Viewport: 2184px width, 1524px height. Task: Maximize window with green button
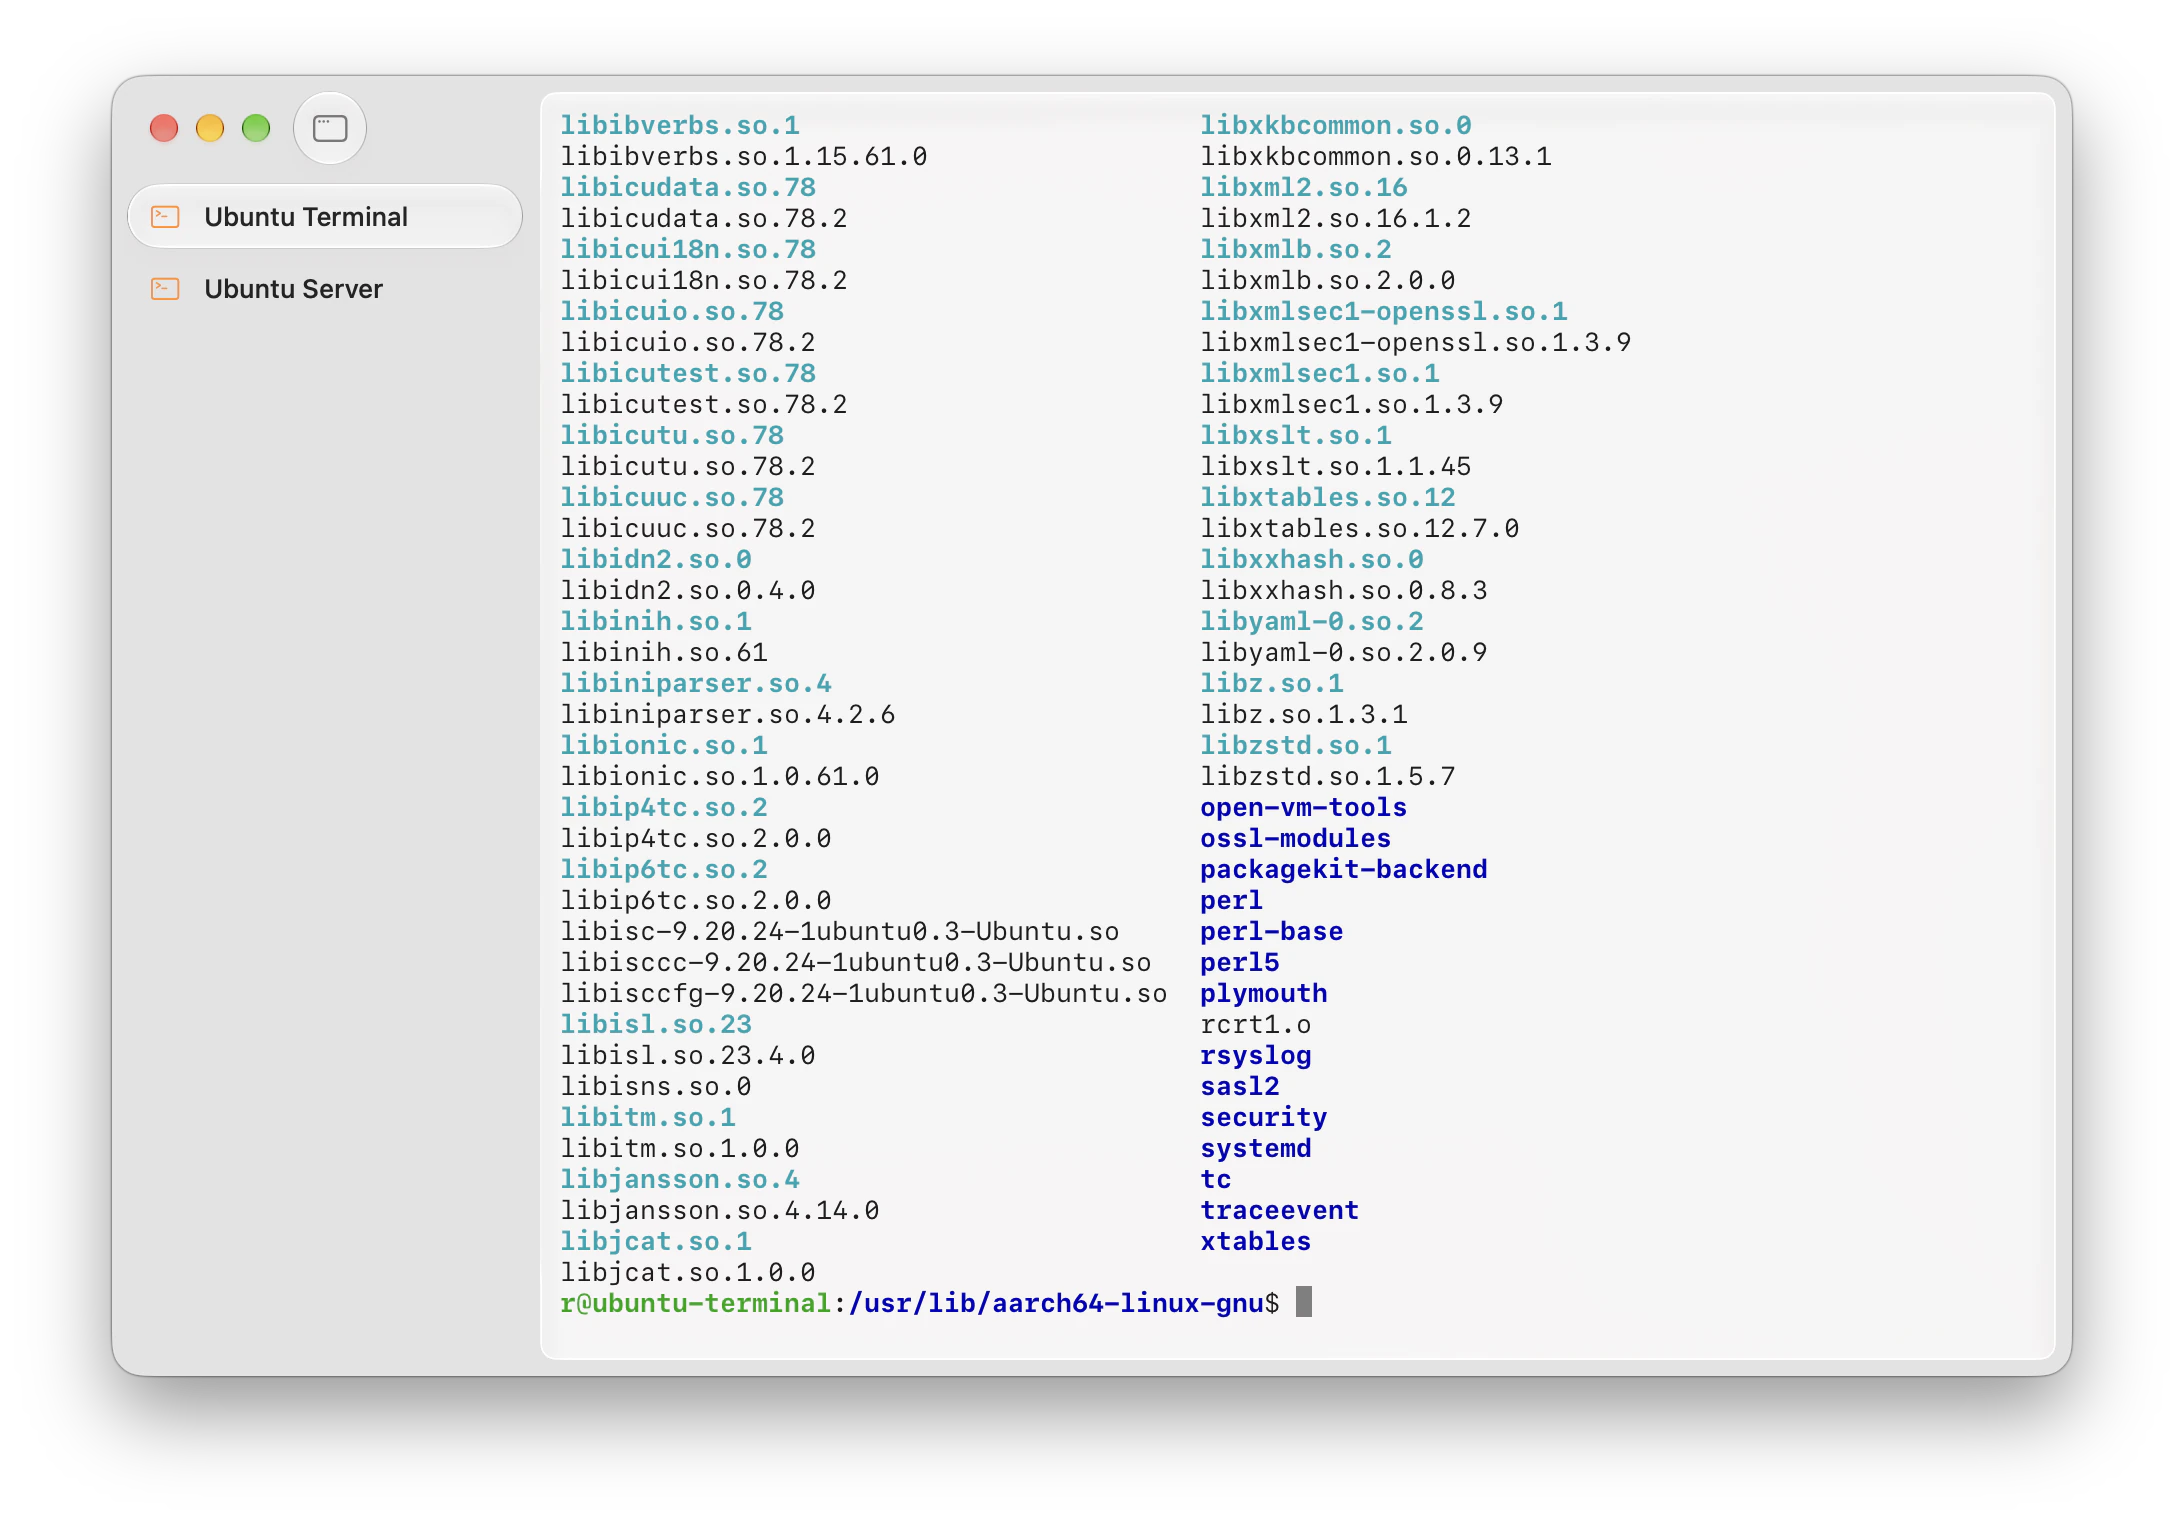point(256,128)
